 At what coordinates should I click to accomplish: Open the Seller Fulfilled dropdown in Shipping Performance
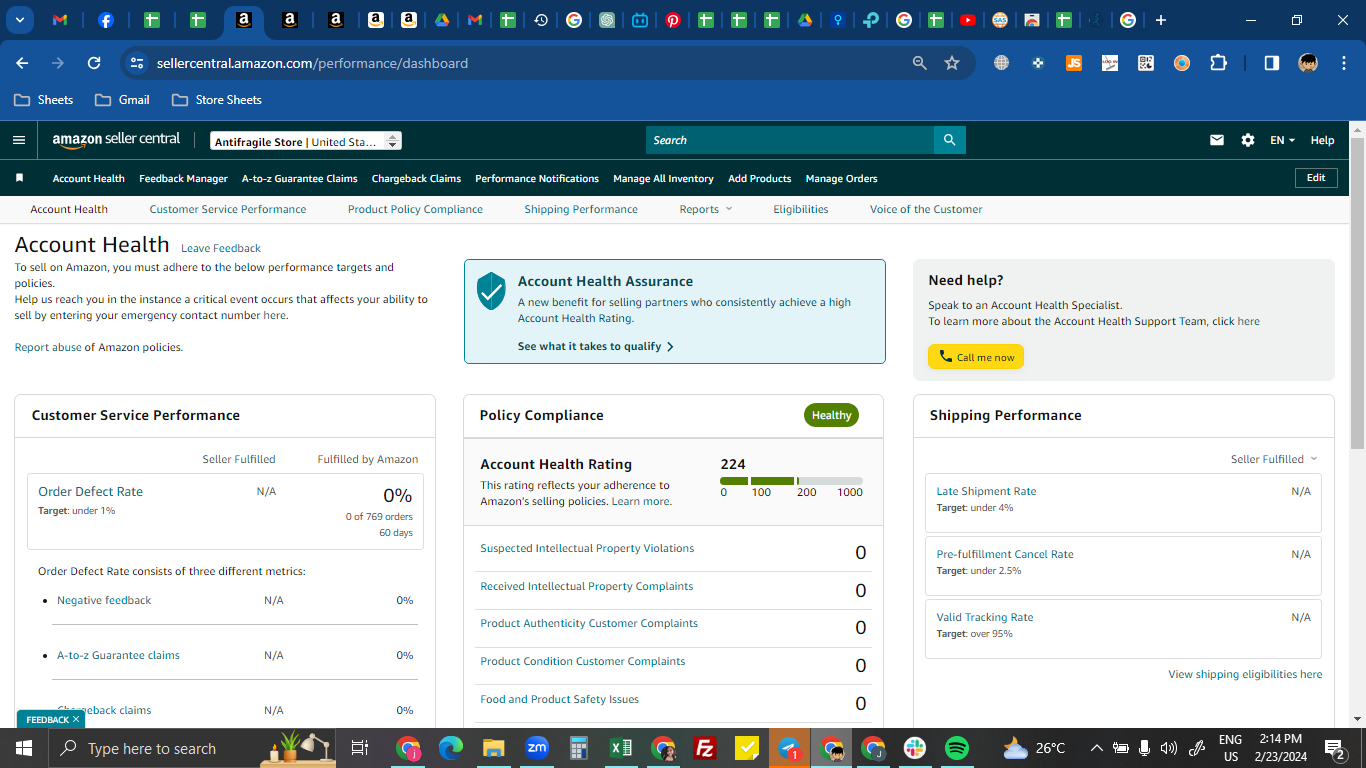point(1274,459)
